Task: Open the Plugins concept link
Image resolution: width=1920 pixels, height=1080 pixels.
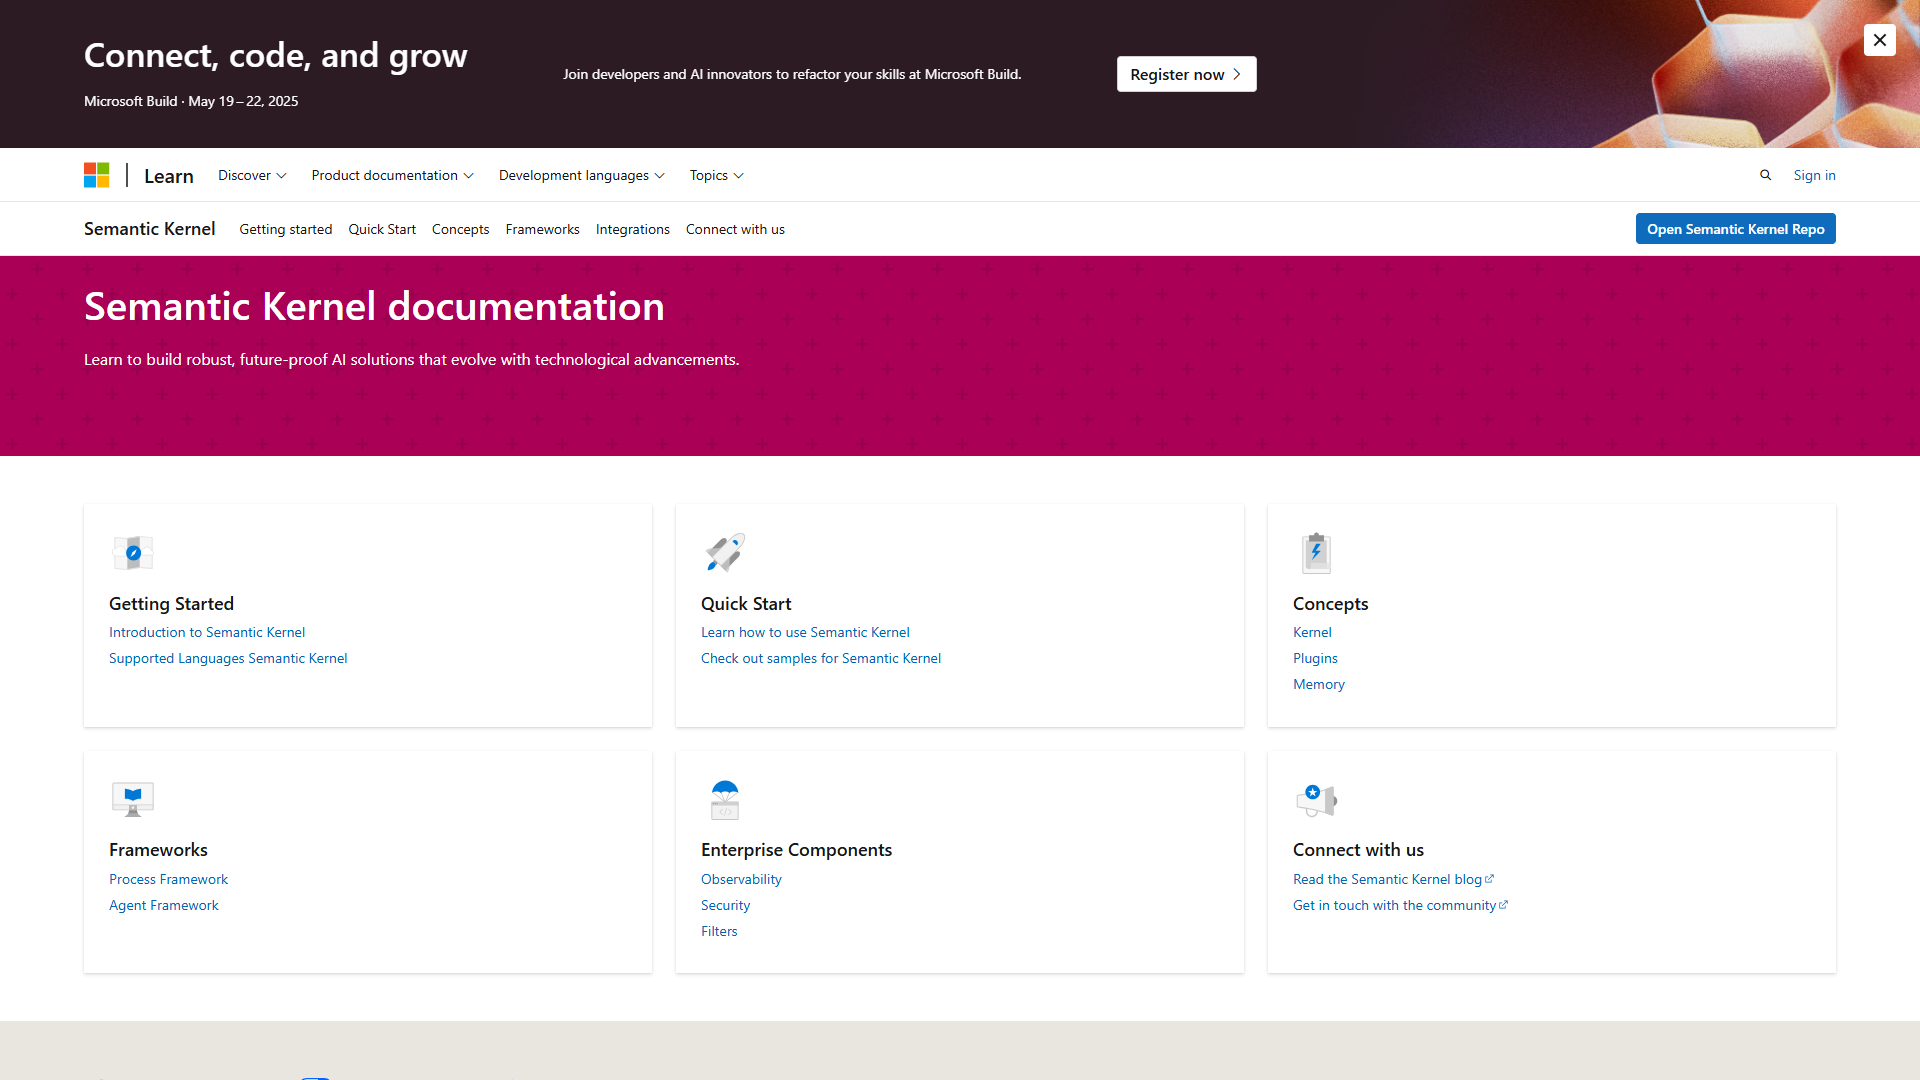Action: coord(1315,658)
